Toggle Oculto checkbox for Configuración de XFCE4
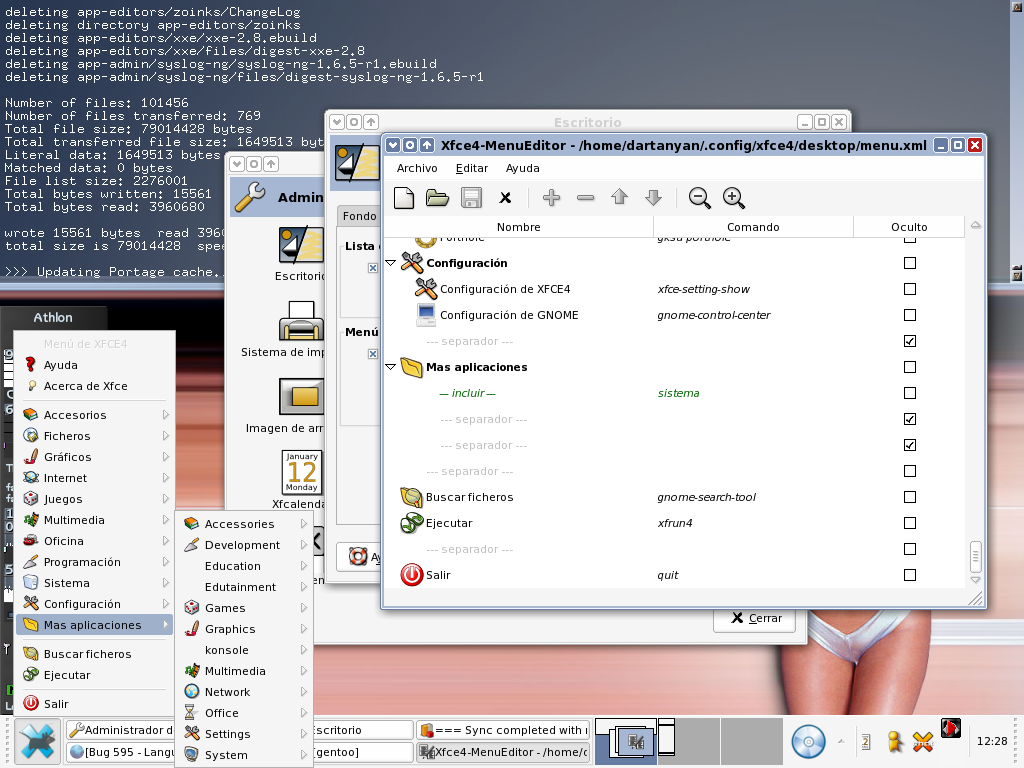The image size is (1024, 768). pos(909,289)
